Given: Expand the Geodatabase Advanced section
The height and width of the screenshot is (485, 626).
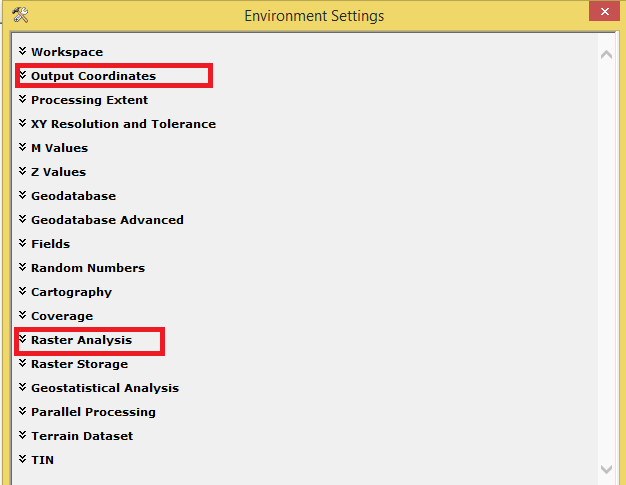Looking at the screenshot, I should 107,220.
